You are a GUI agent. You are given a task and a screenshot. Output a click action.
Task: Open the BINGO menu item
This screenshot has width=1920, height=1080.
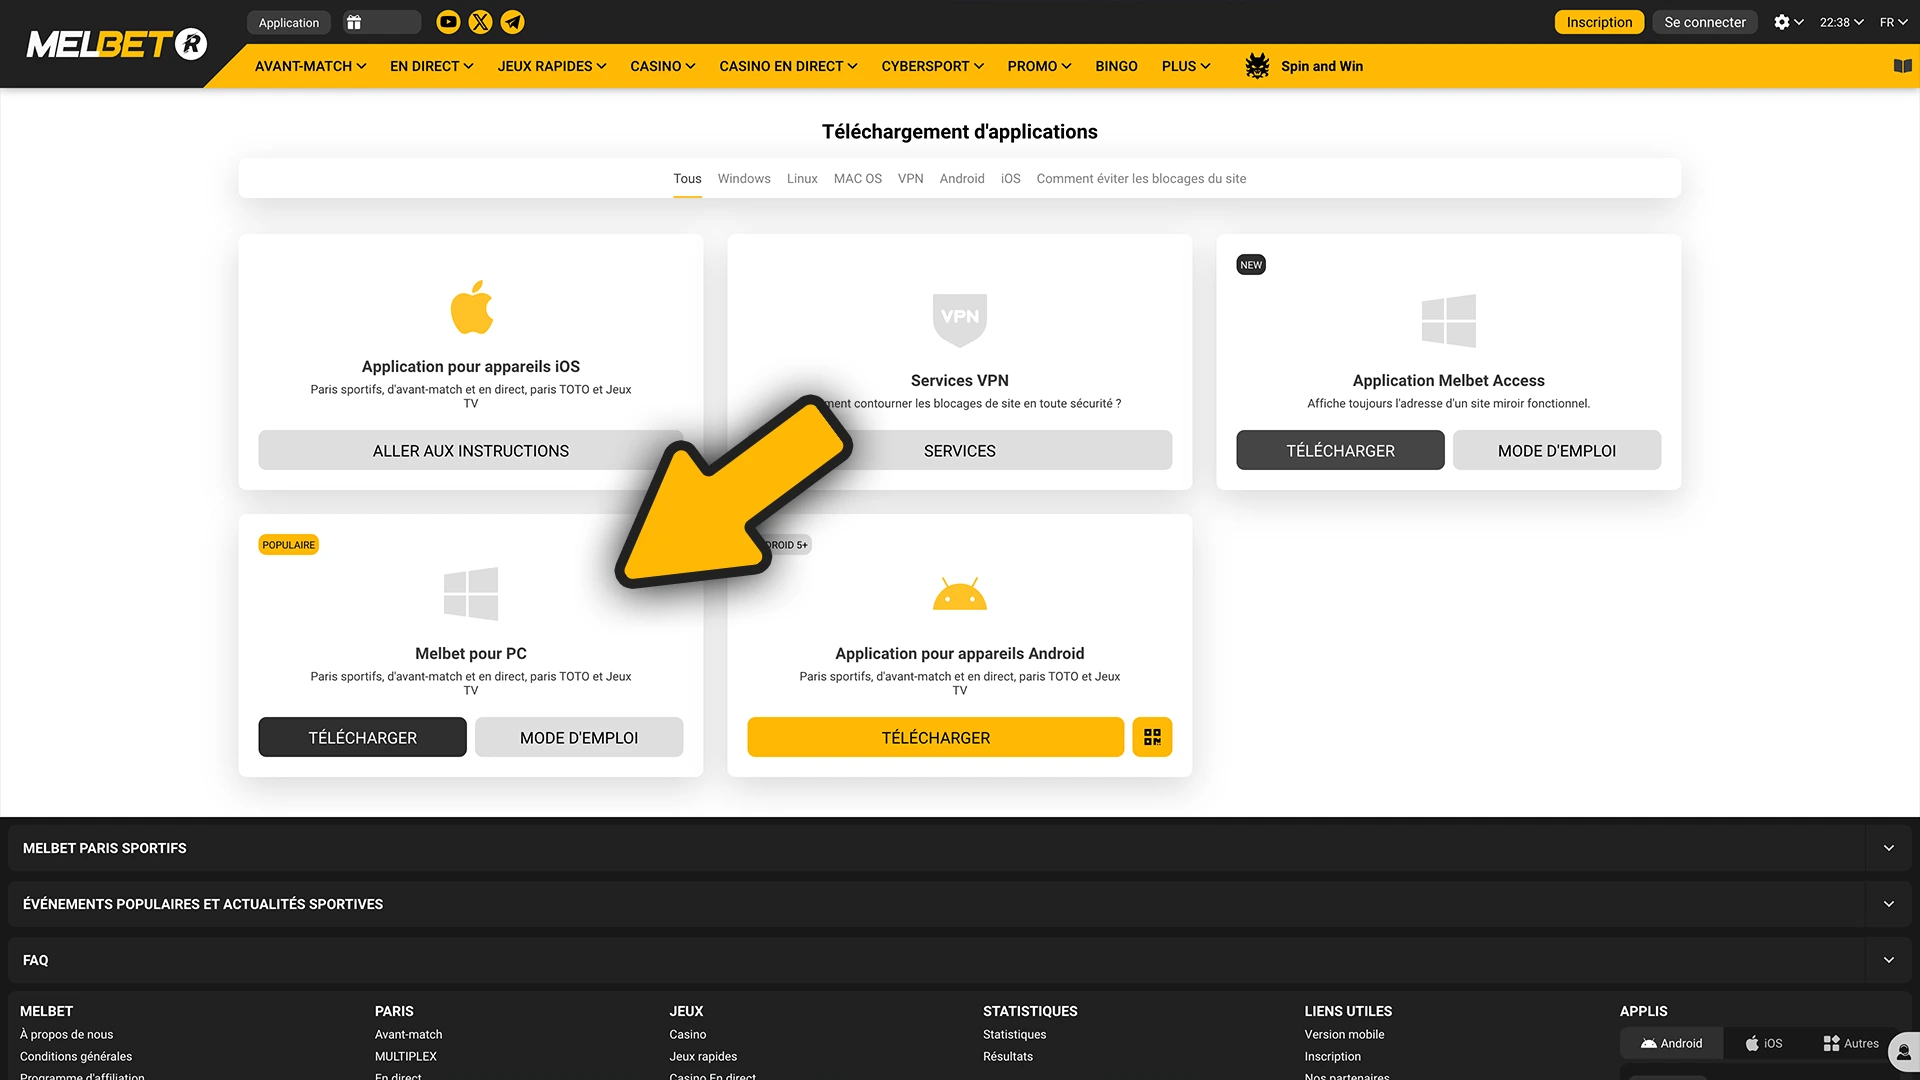point(1116,66)
